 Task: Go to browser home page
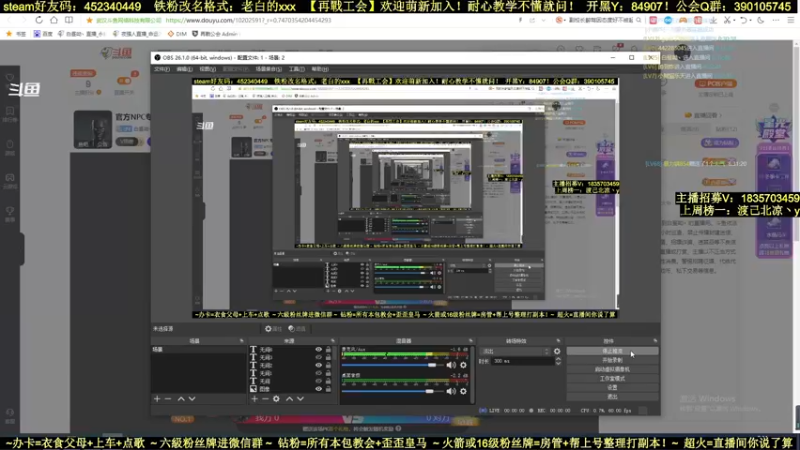point(54,20)
